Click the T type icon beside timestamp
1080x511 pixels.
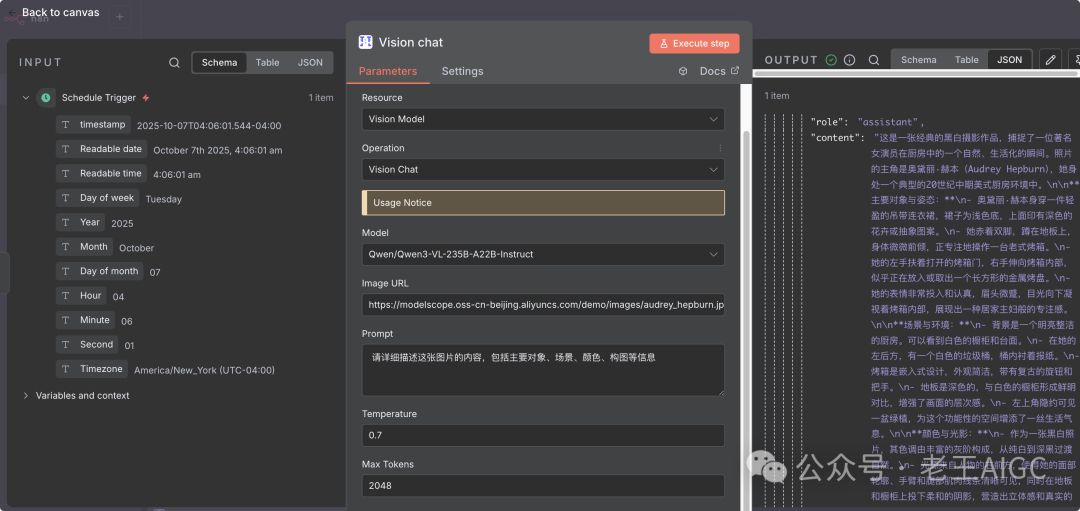66,125
